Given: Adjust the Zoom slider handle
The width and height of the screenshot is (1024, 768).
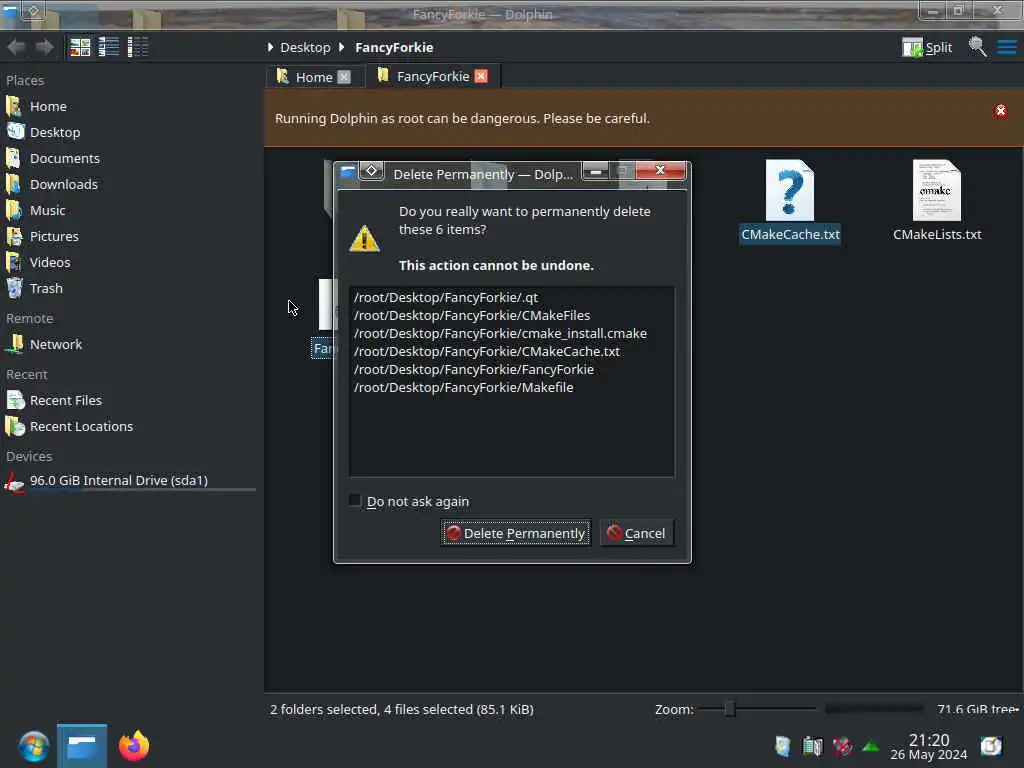Looking at the screenshot, I should 730,709.
